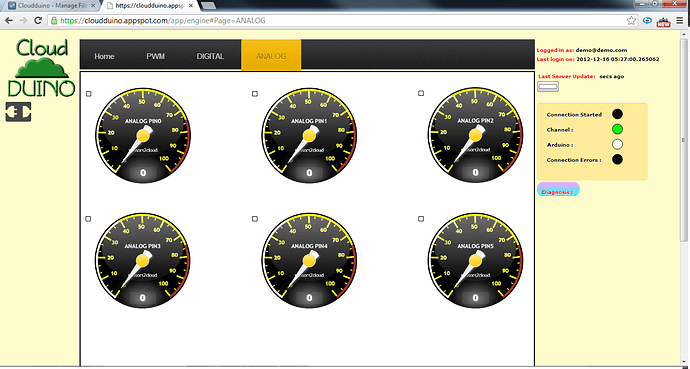Image resolution: width=690 pixels, height=369 pixels.
Task: Click the ANALOG PIN2 gauge dial
Action: tap(475, 135)
